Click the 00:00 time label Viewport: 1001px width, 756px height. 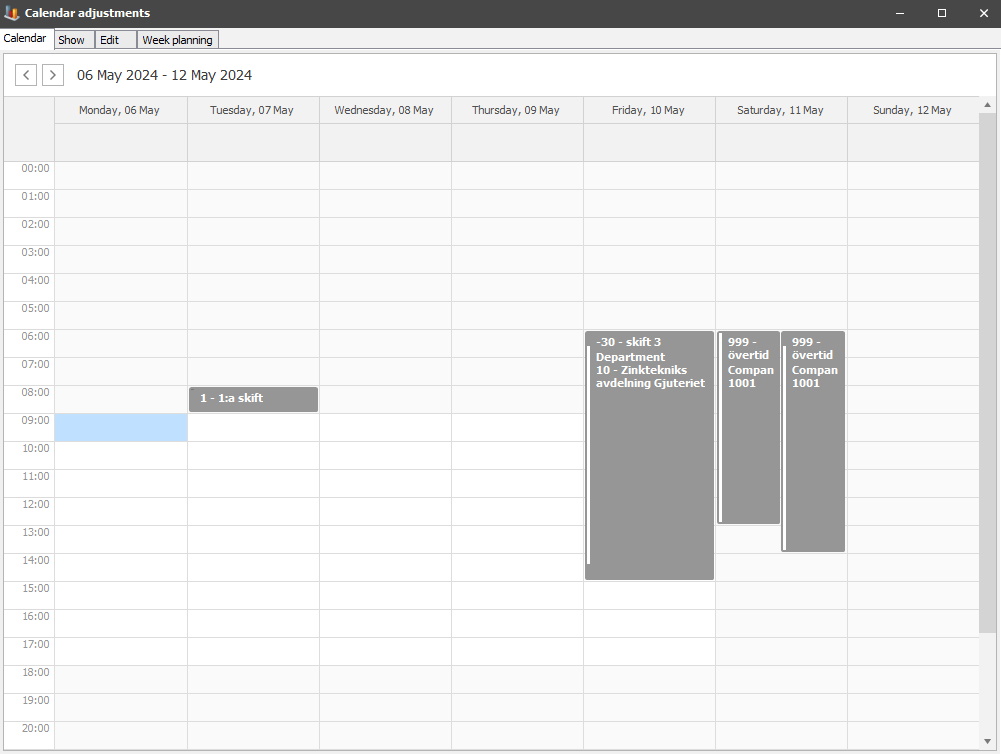(35, 169)
